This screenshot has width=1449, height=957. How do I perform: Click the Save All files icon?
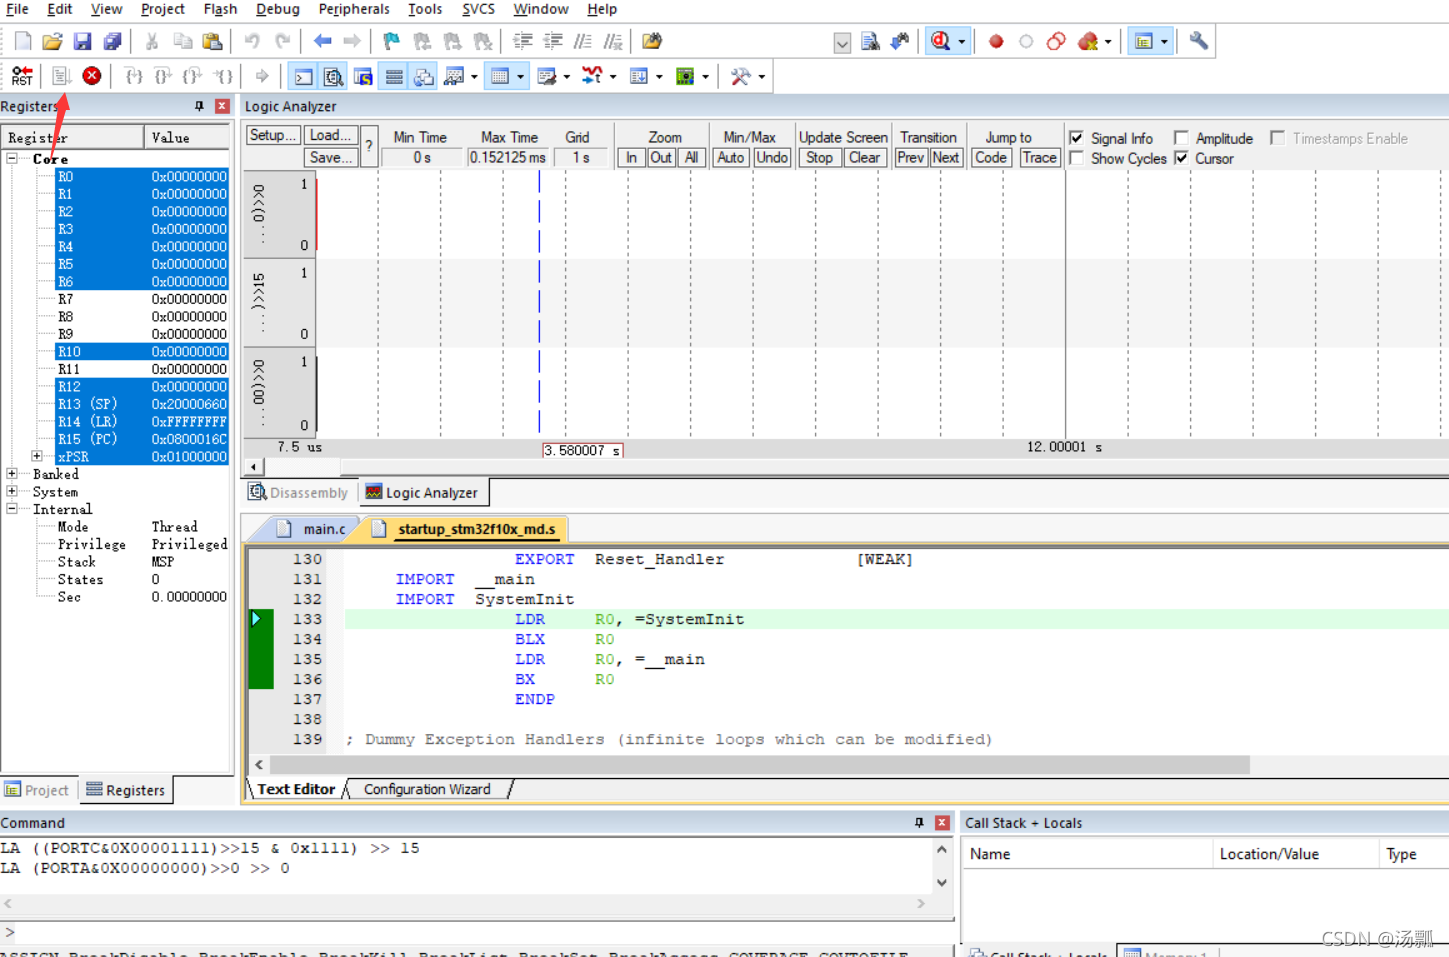coord(113,41)
